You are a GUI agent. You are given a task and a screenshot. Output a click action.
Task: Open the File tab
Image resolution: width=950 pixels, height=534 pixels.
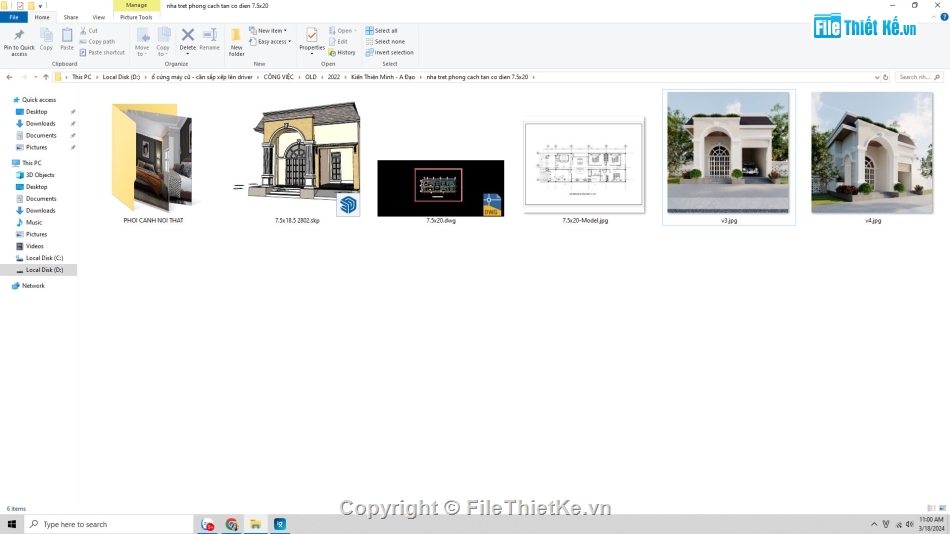[14, 17]
